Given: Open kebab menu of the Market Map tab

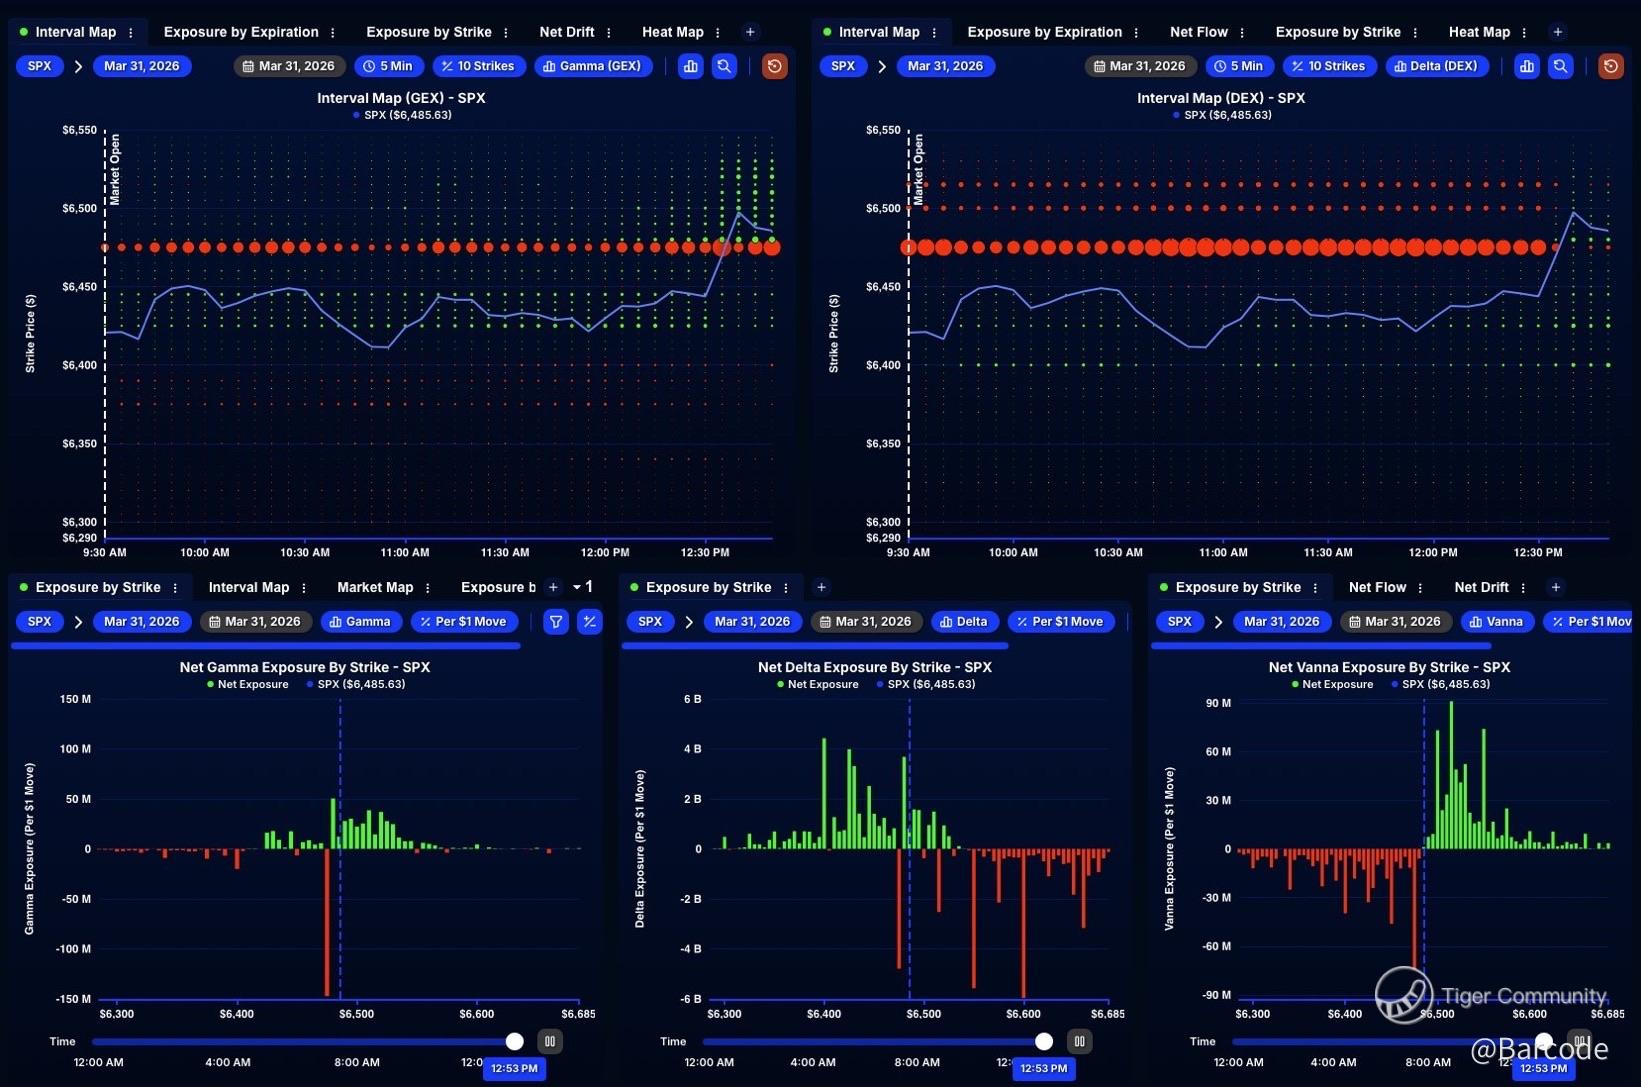Looking at the screenshot, I should [x=428, y=587].
